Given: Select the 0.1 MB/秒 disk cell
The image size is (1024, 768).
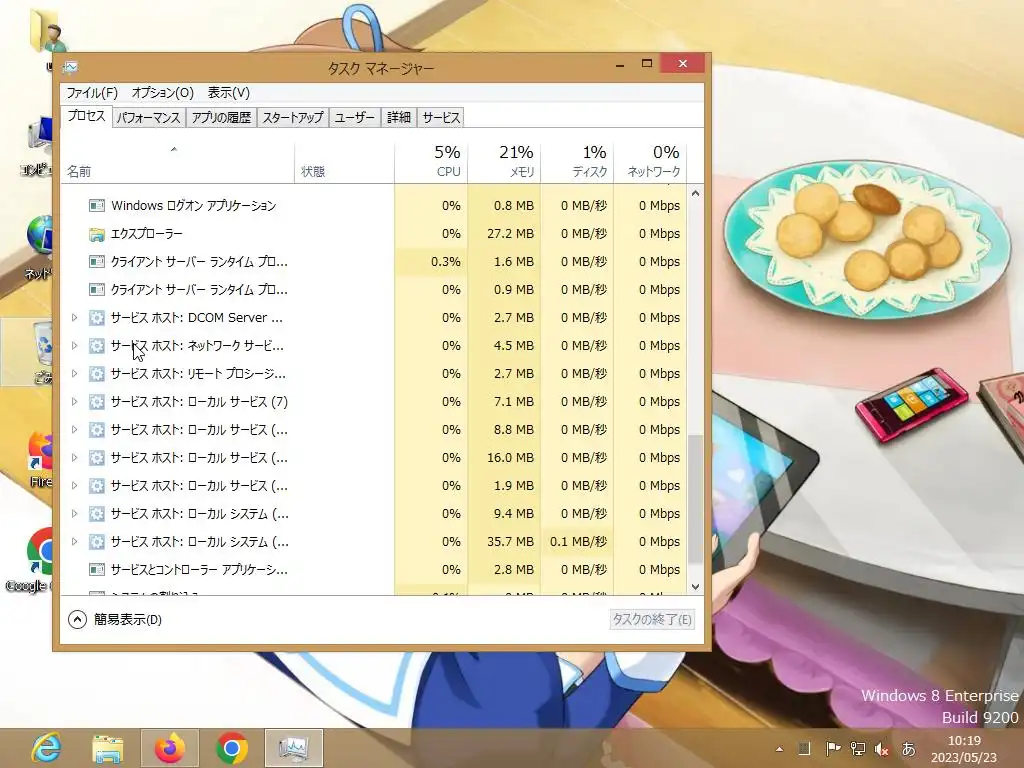Looking at the screenshot, I should coord(579,542).
